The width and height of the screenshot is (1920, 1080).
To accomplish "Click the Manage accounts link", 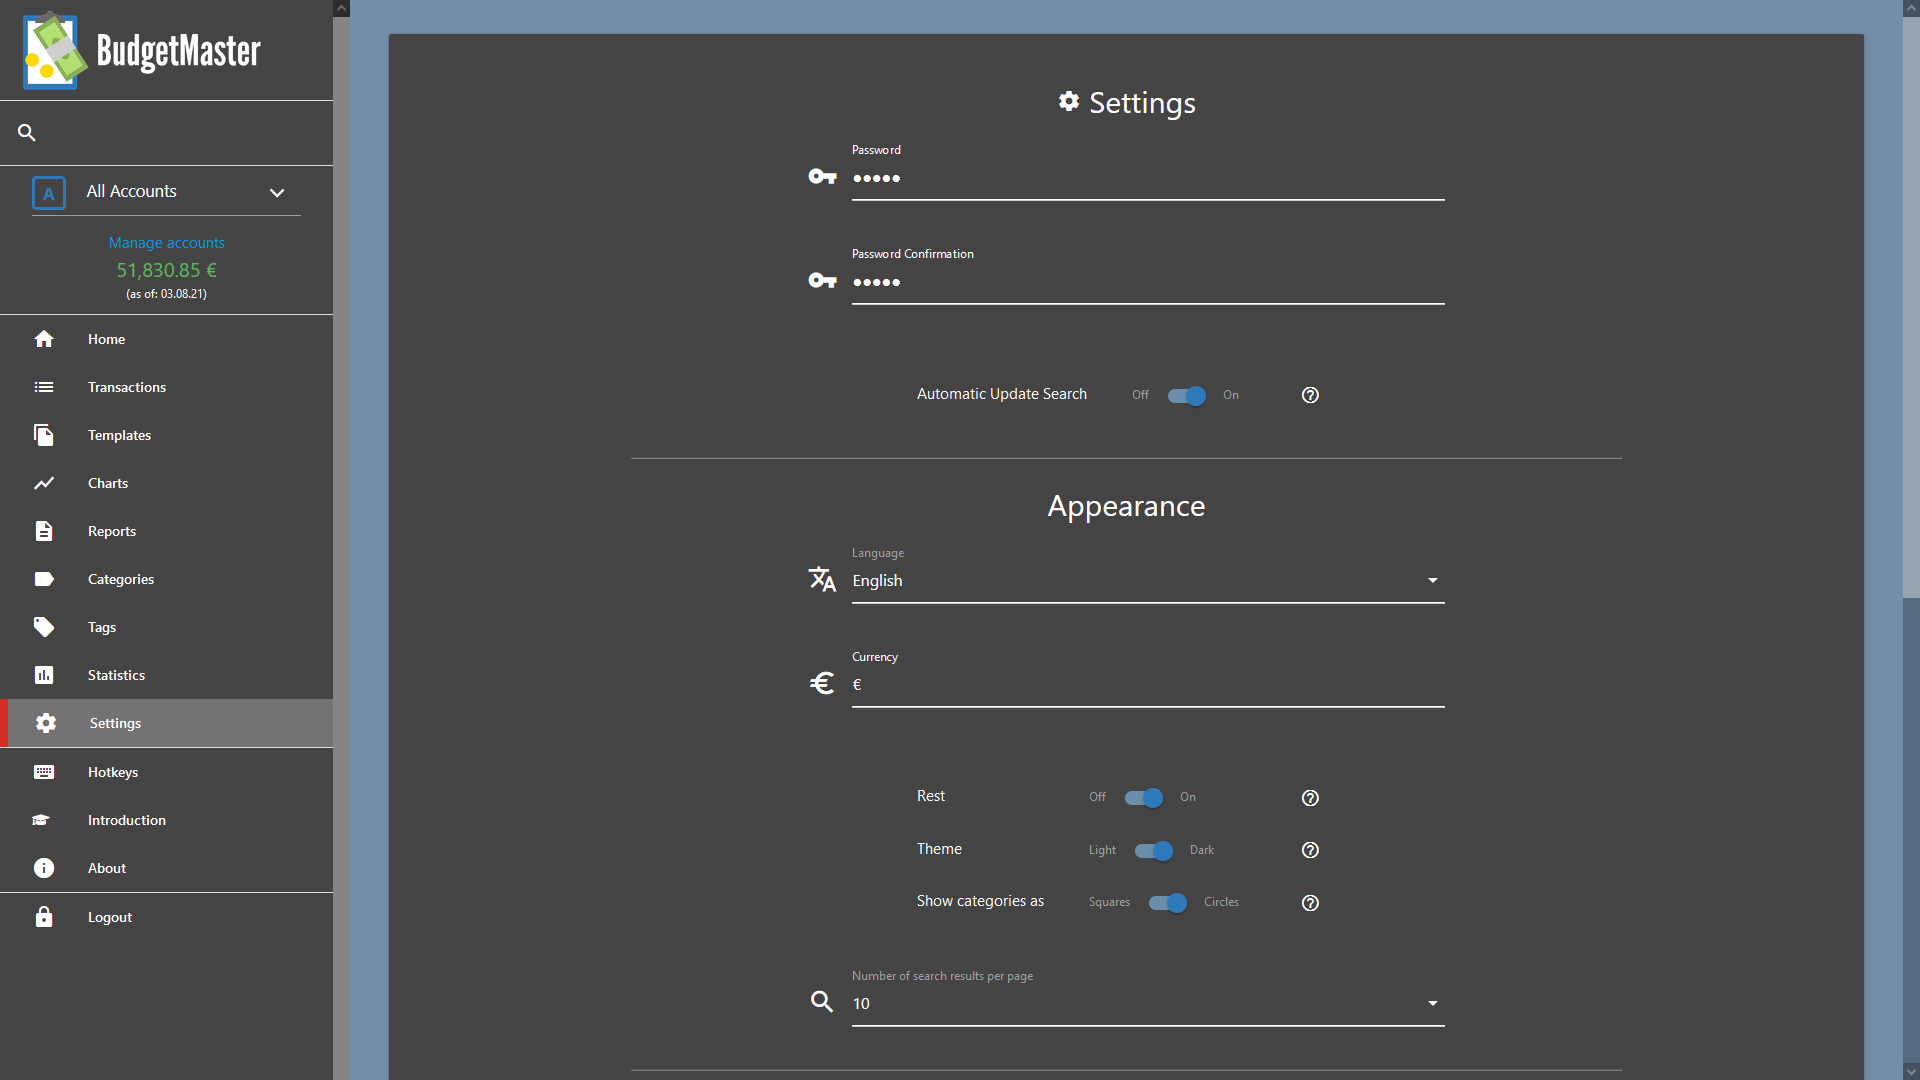I will pos(167,243).
